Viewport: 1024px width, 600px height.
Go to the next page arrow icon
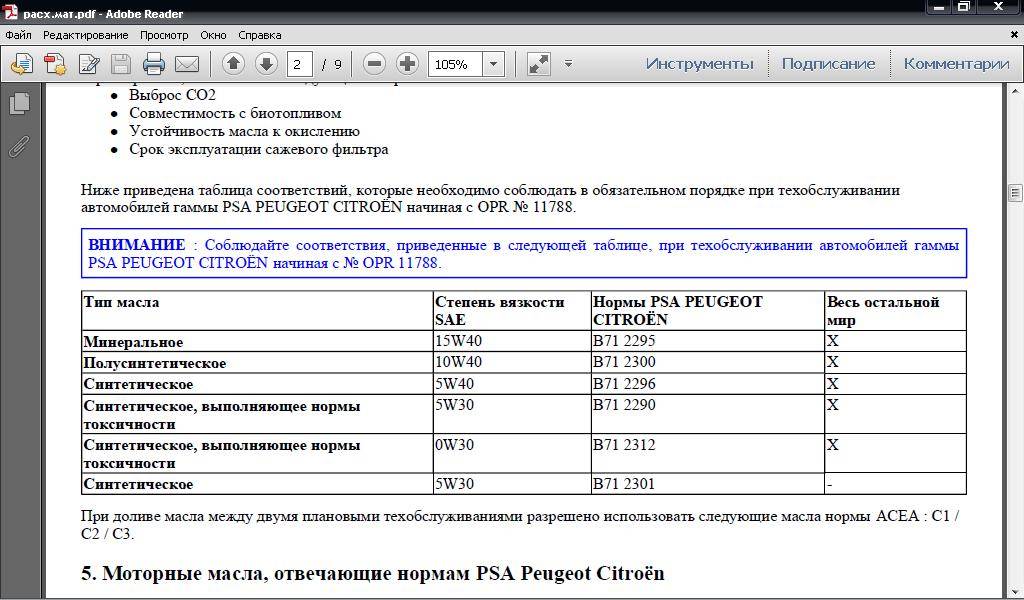pyautogui.click(x=265, y=63)
